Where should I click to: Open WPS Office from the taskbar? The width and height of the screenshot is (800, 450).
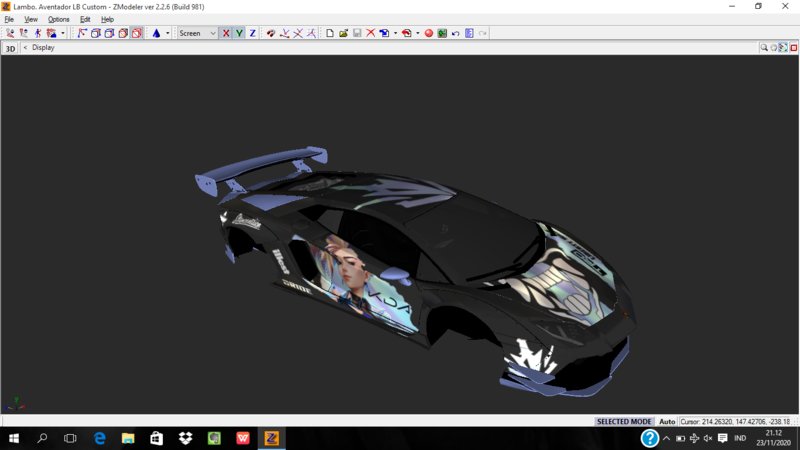[x=243, y=438]
